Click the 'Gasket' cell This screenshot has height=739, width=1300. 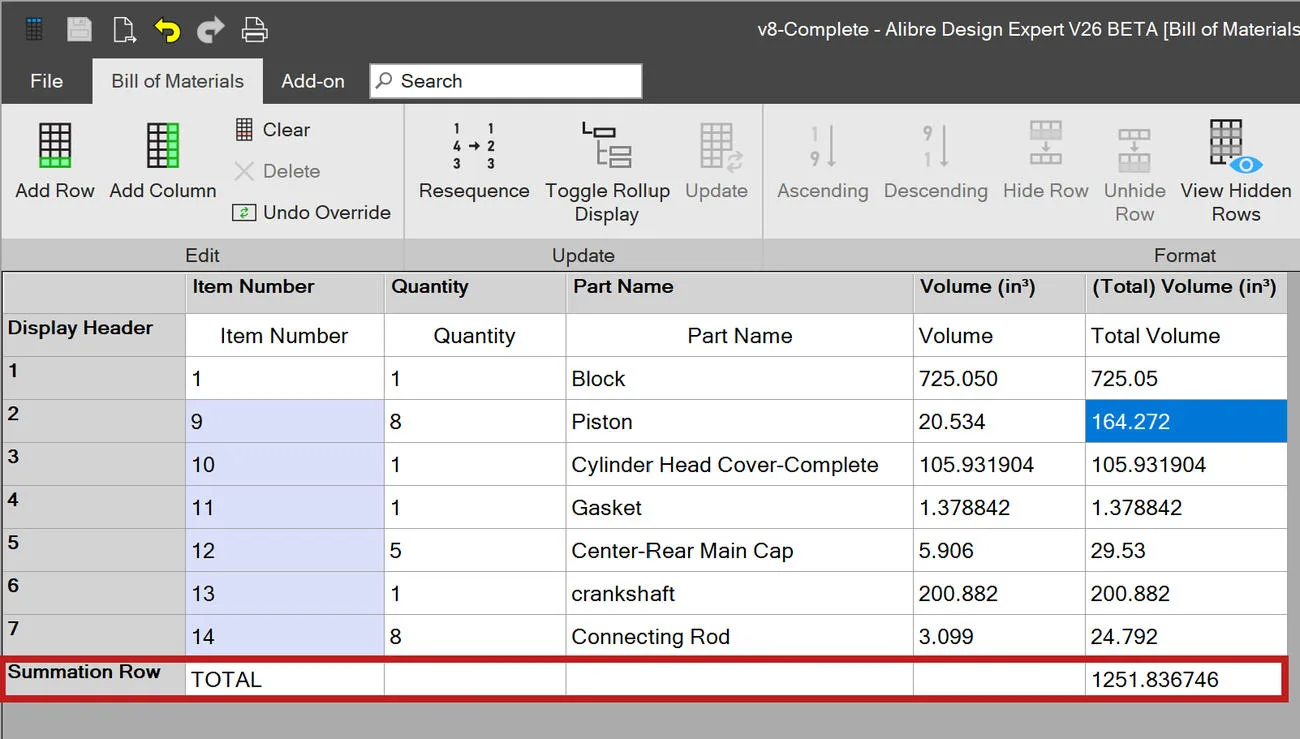(x=740, y=508)
